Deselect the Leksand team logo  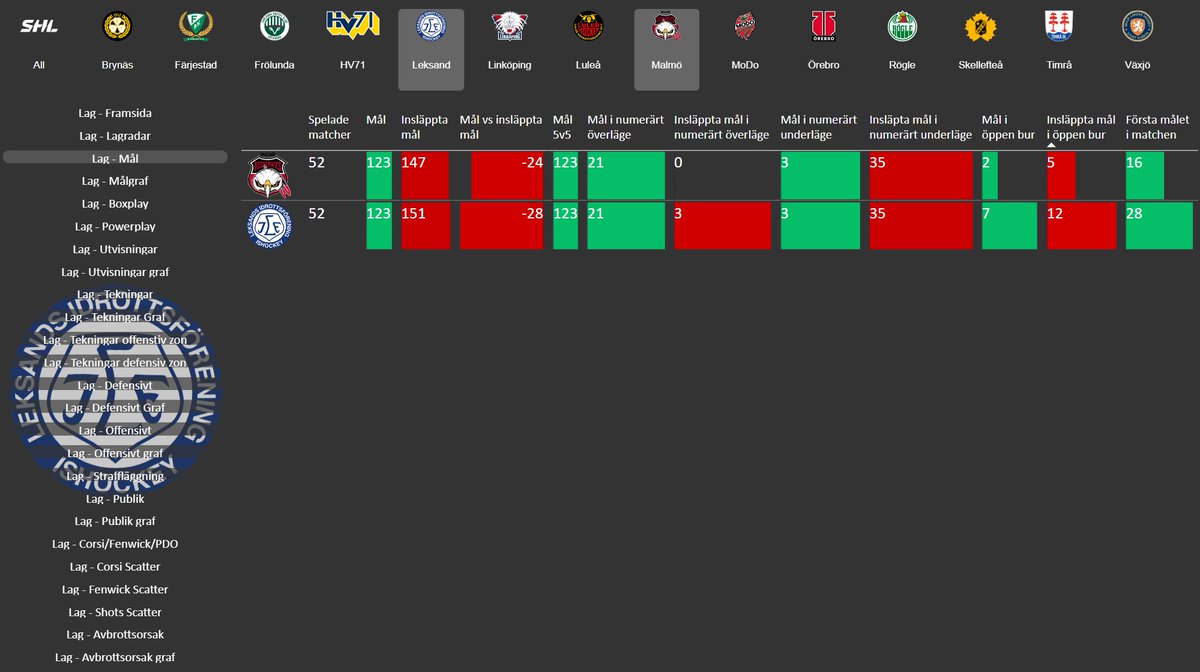(431, 26)
